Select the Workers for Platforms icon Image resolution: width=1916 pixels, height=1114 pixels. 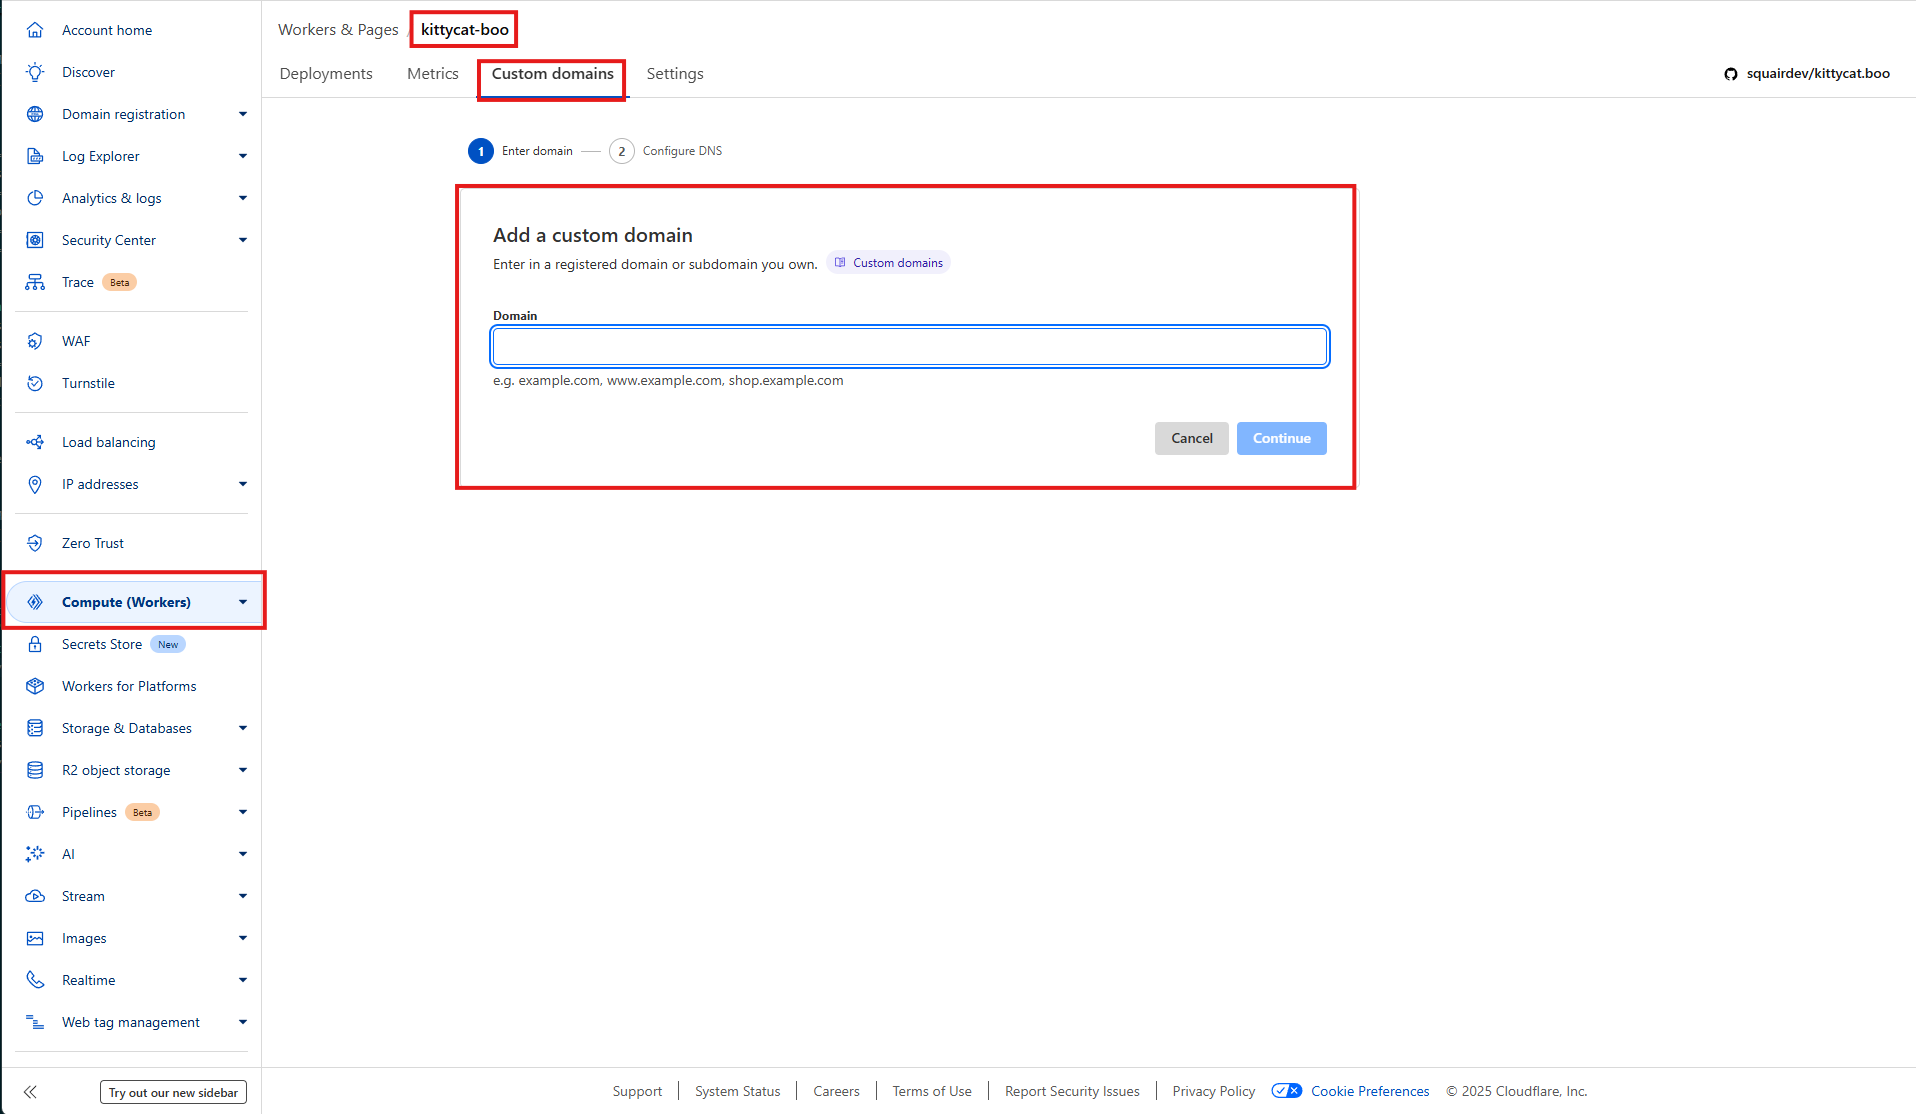click(x=35, y=686)
